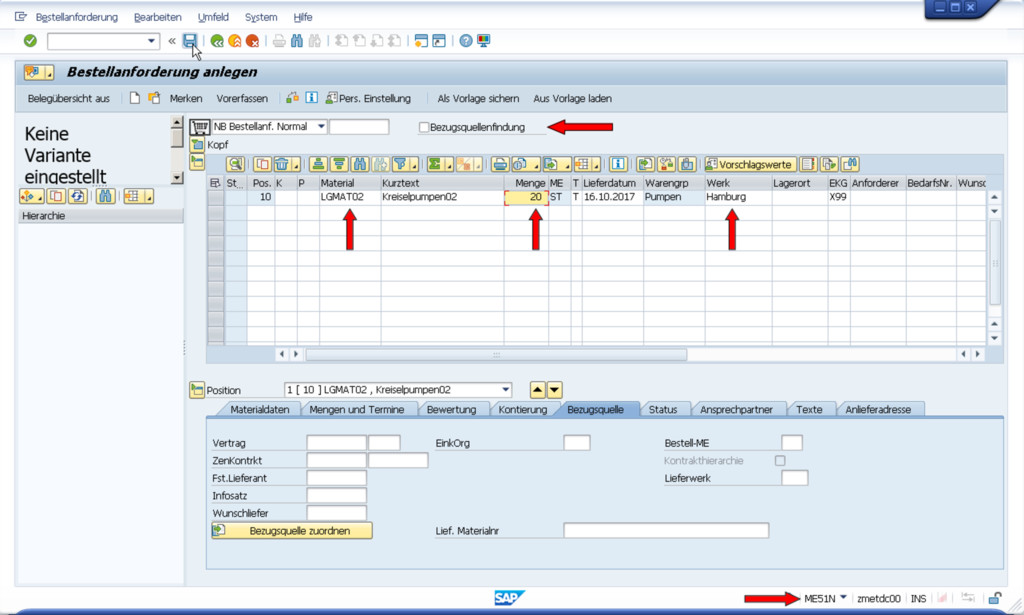1024x615 pixels.
Task: Click the item table horizontal scrollbar
Action: tap(496, 354)
